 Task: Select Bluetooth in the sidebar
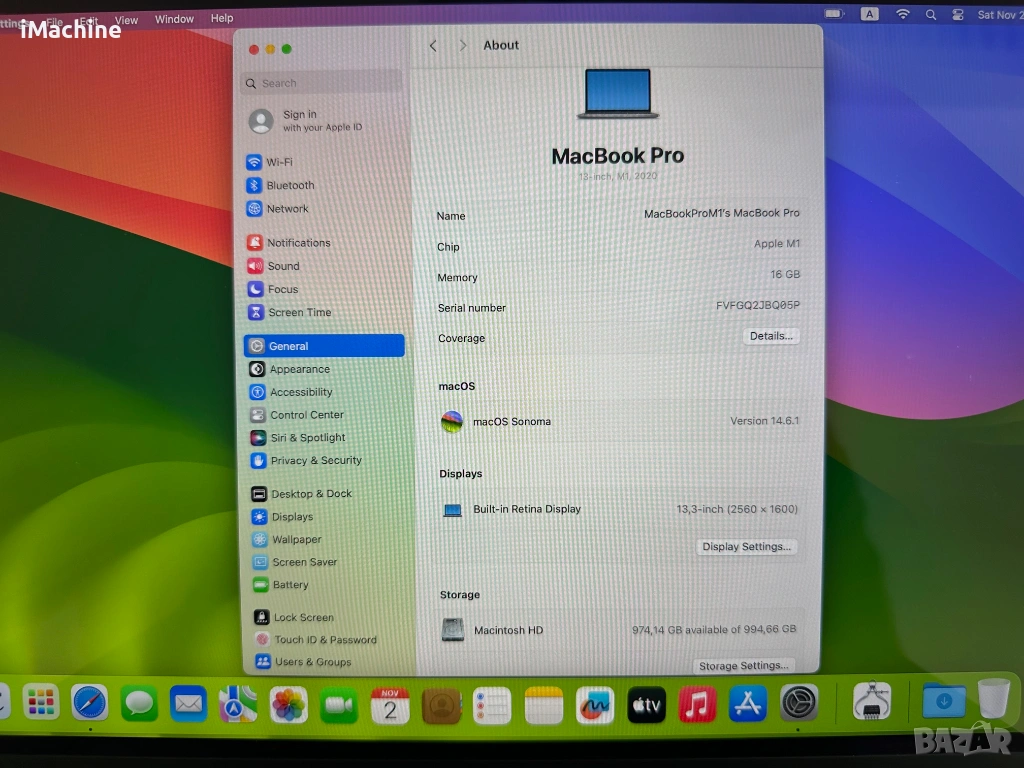(x=290, y=185)
